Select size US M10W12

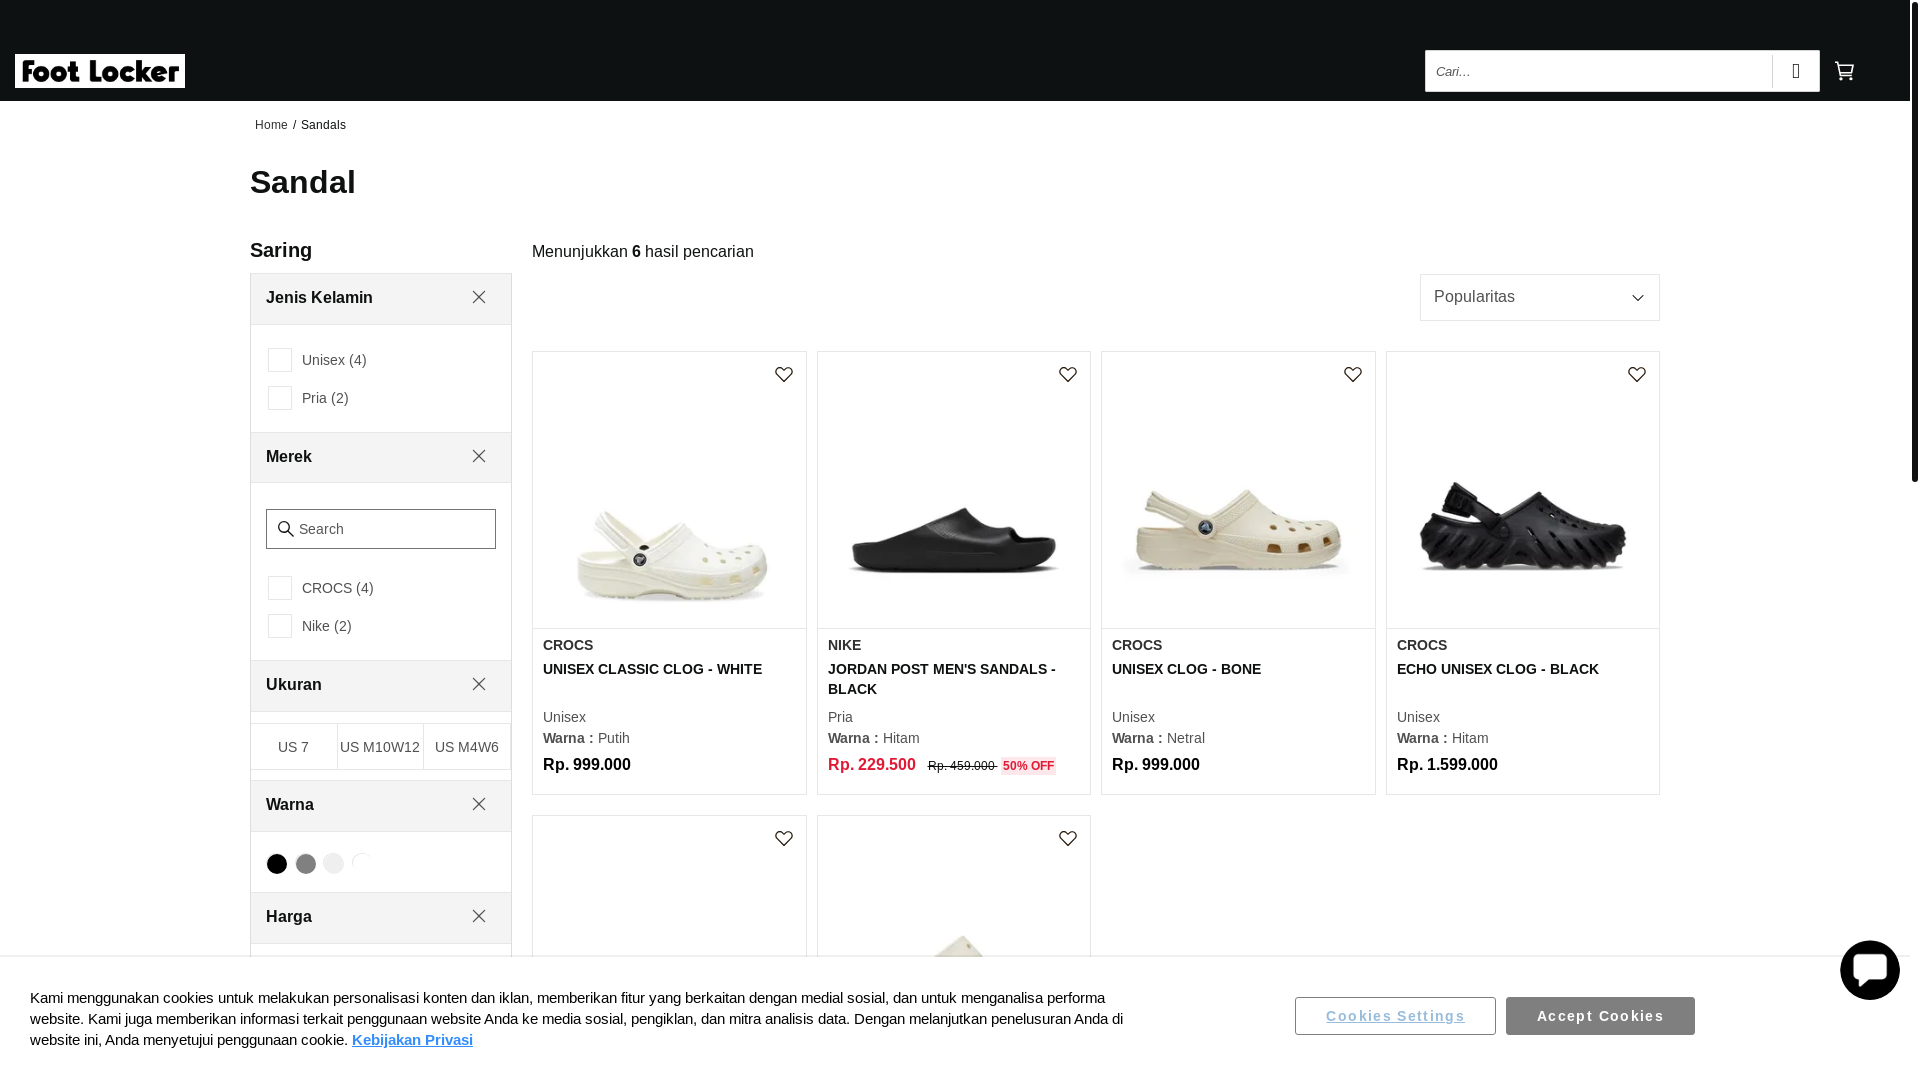point(380,747)
